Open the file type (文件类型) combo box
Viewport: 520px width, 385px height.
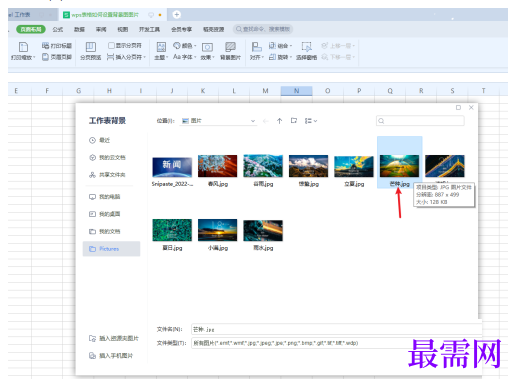pos(336,343)
